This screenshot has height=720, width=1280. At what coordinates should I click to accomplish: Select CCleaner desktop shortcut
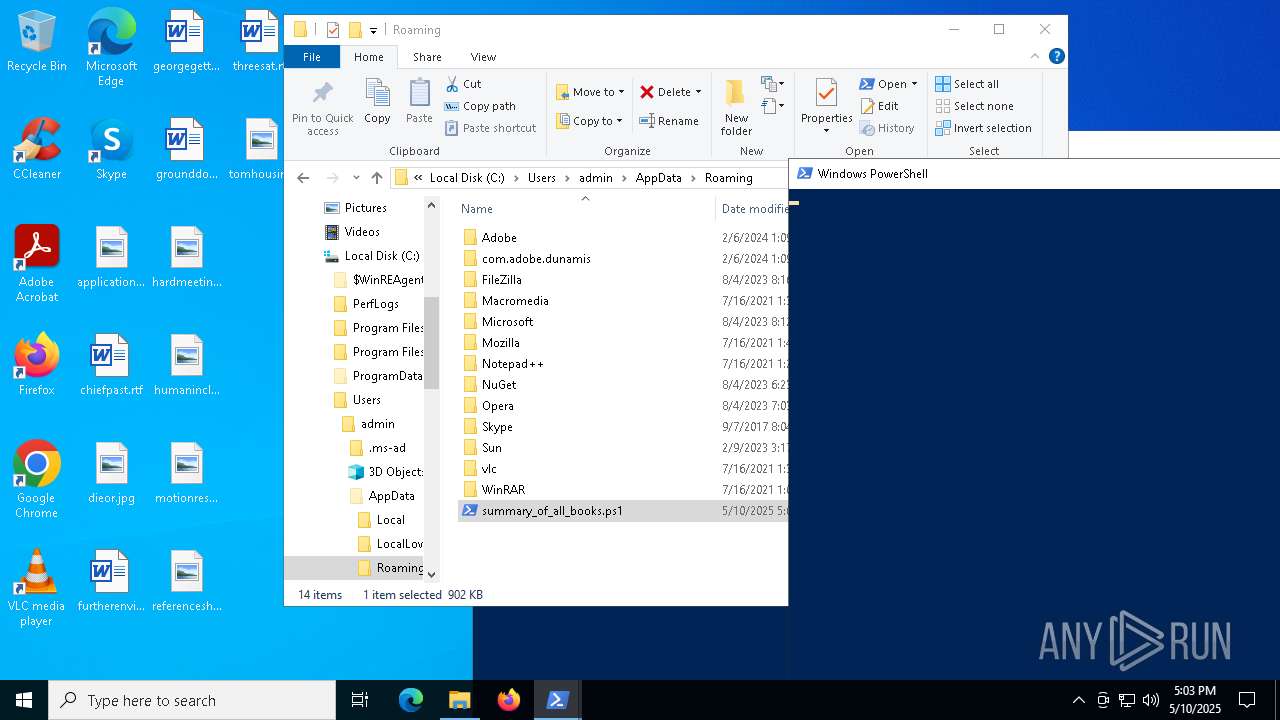[36, 150]
